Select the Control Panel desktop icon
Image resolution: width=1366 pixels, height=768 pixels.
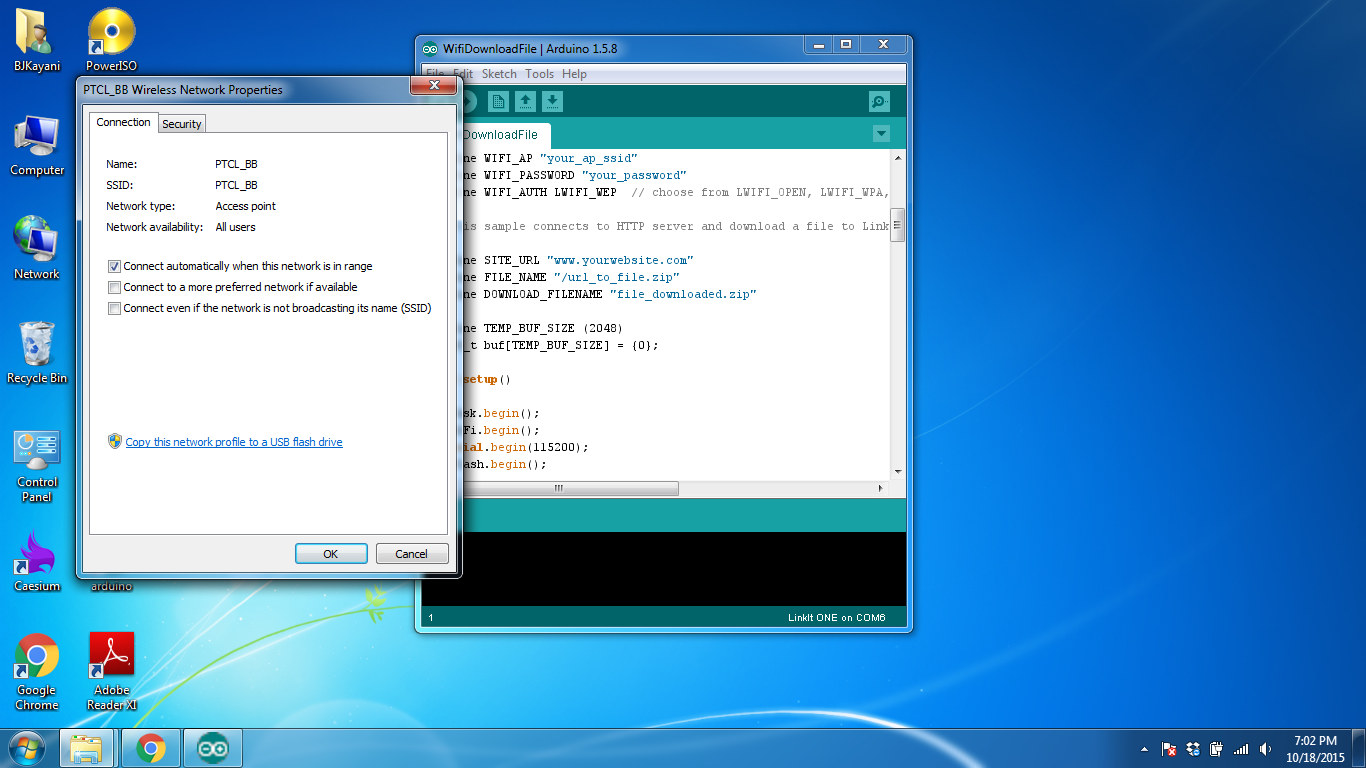tap(37, 466)
